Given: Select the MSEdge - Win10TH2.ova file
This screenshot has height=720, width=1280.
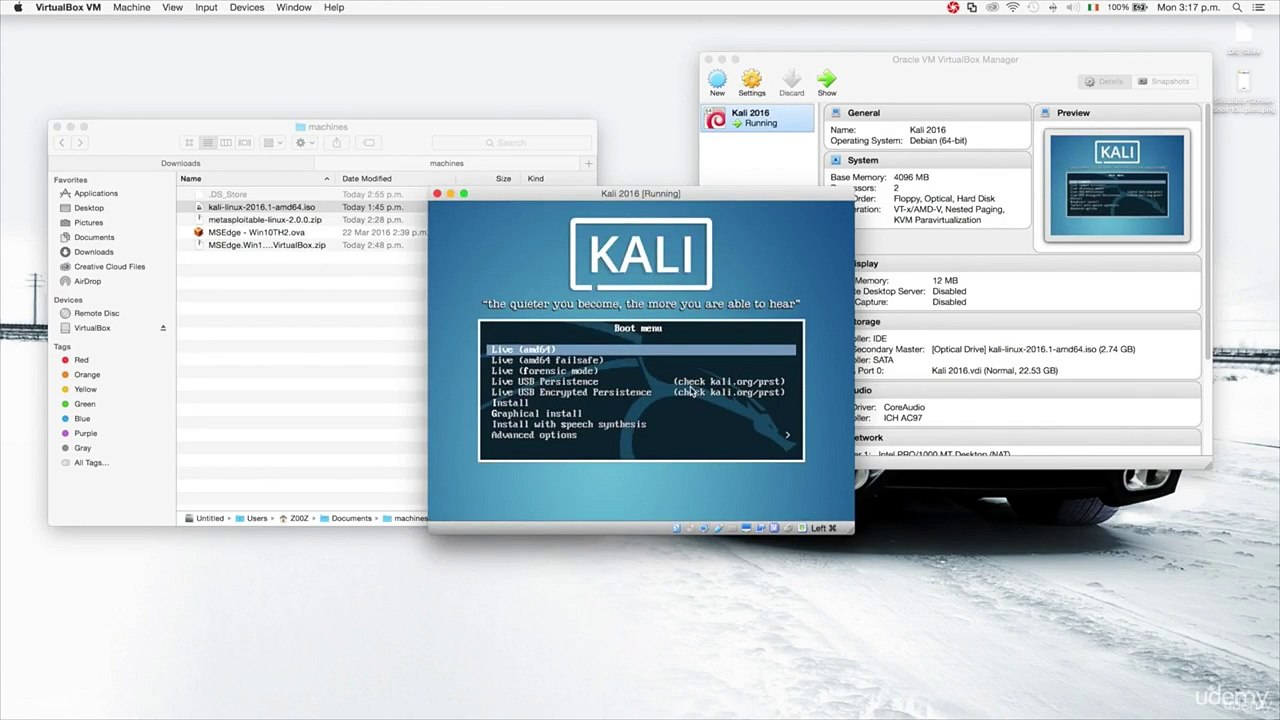Looking at the screenshot, I should click(x=256, y=233).
